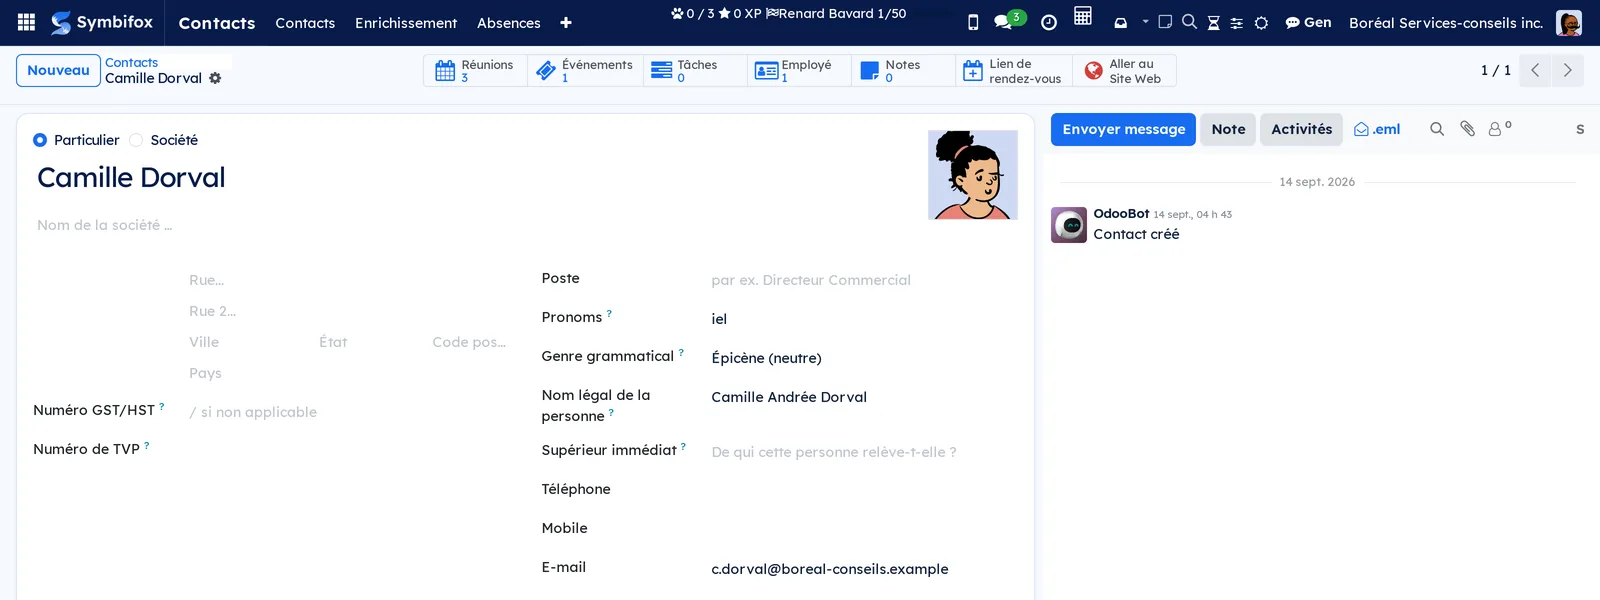Open Genre grammatical Épicène dropdown
Viewport: 1600px width, 600px height.
tap(862, 358)
